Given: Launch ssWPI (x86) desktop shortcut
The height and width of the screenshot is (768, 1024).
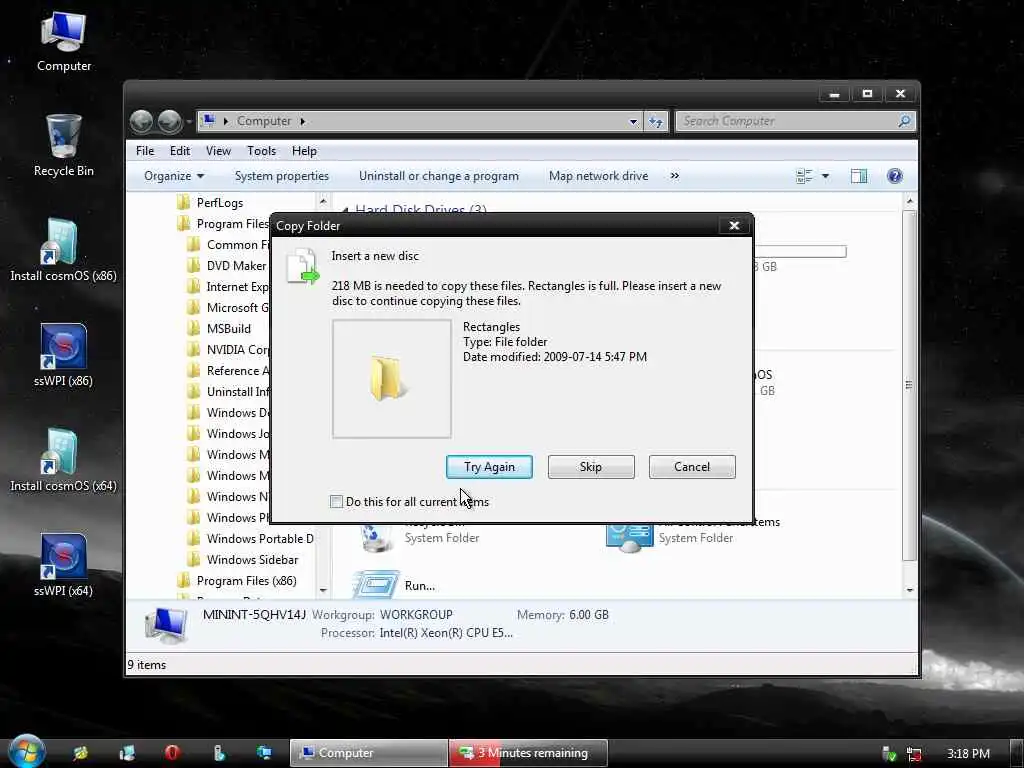Looking at the screenshot, I should click(x=63, y=355).
